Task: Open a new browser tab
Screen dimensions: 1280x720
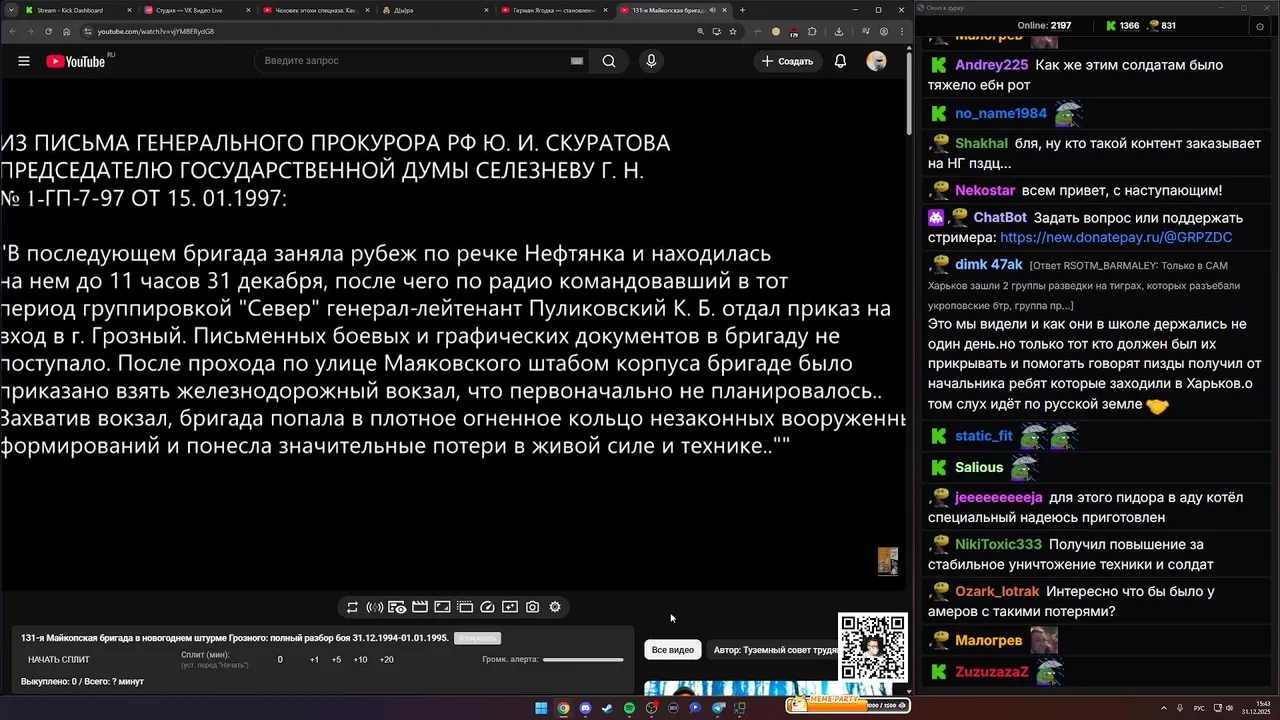Action: 742,10
